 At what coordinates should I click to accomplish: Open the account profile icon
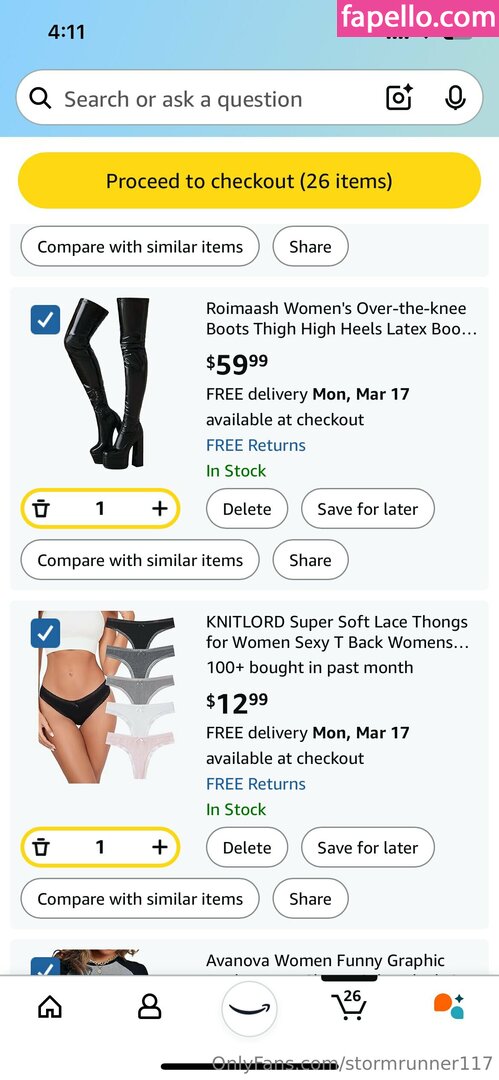click(150, 1007)
